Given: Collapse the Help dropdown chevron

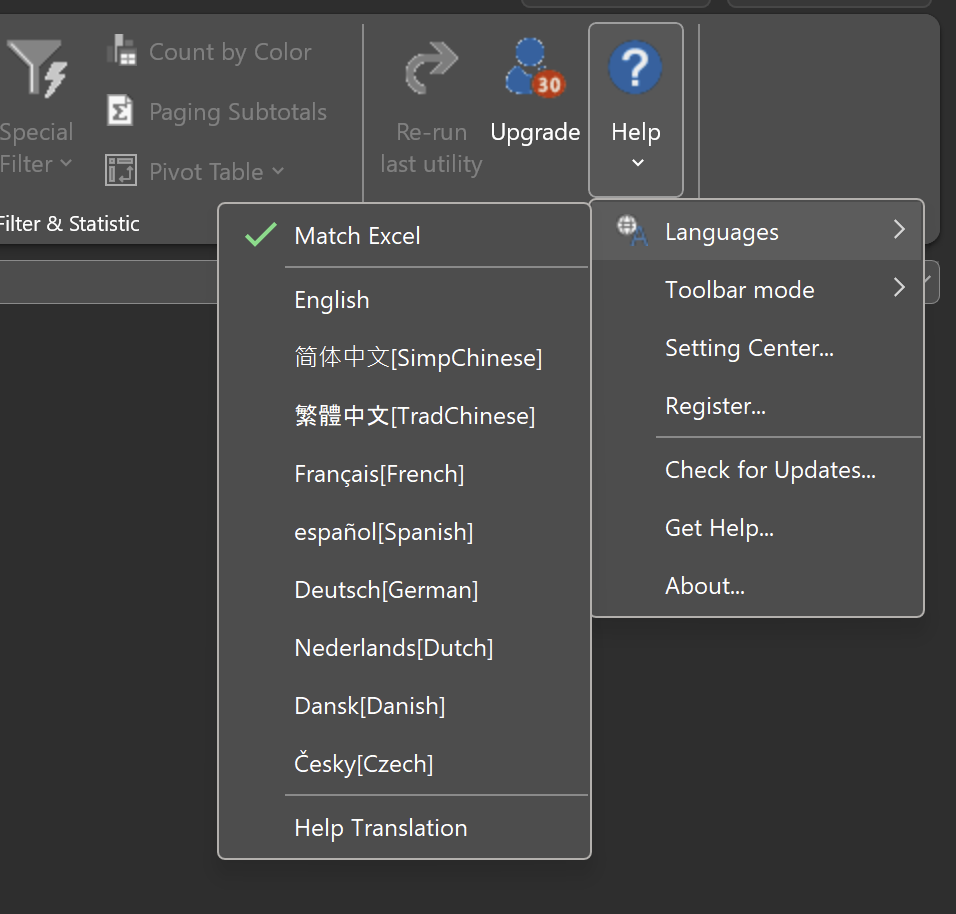Looking at the screenshot, I should [638, 163].
